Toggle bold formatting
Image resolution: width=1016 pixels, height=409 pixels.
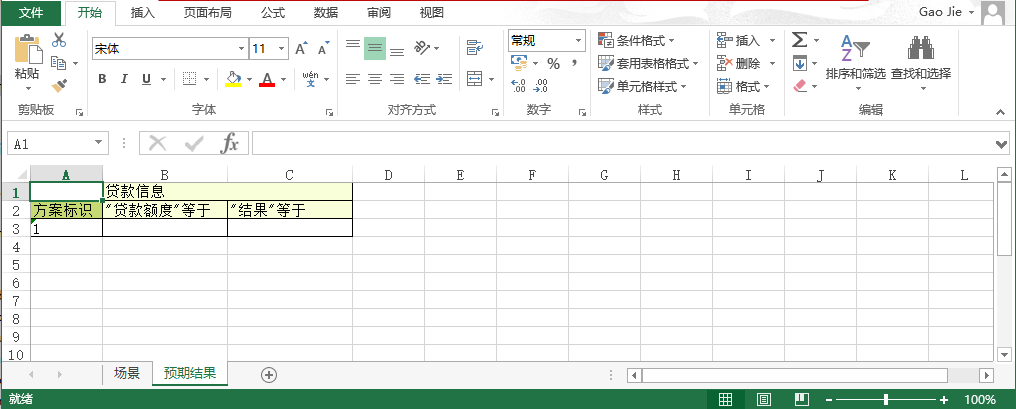[102, 79]
